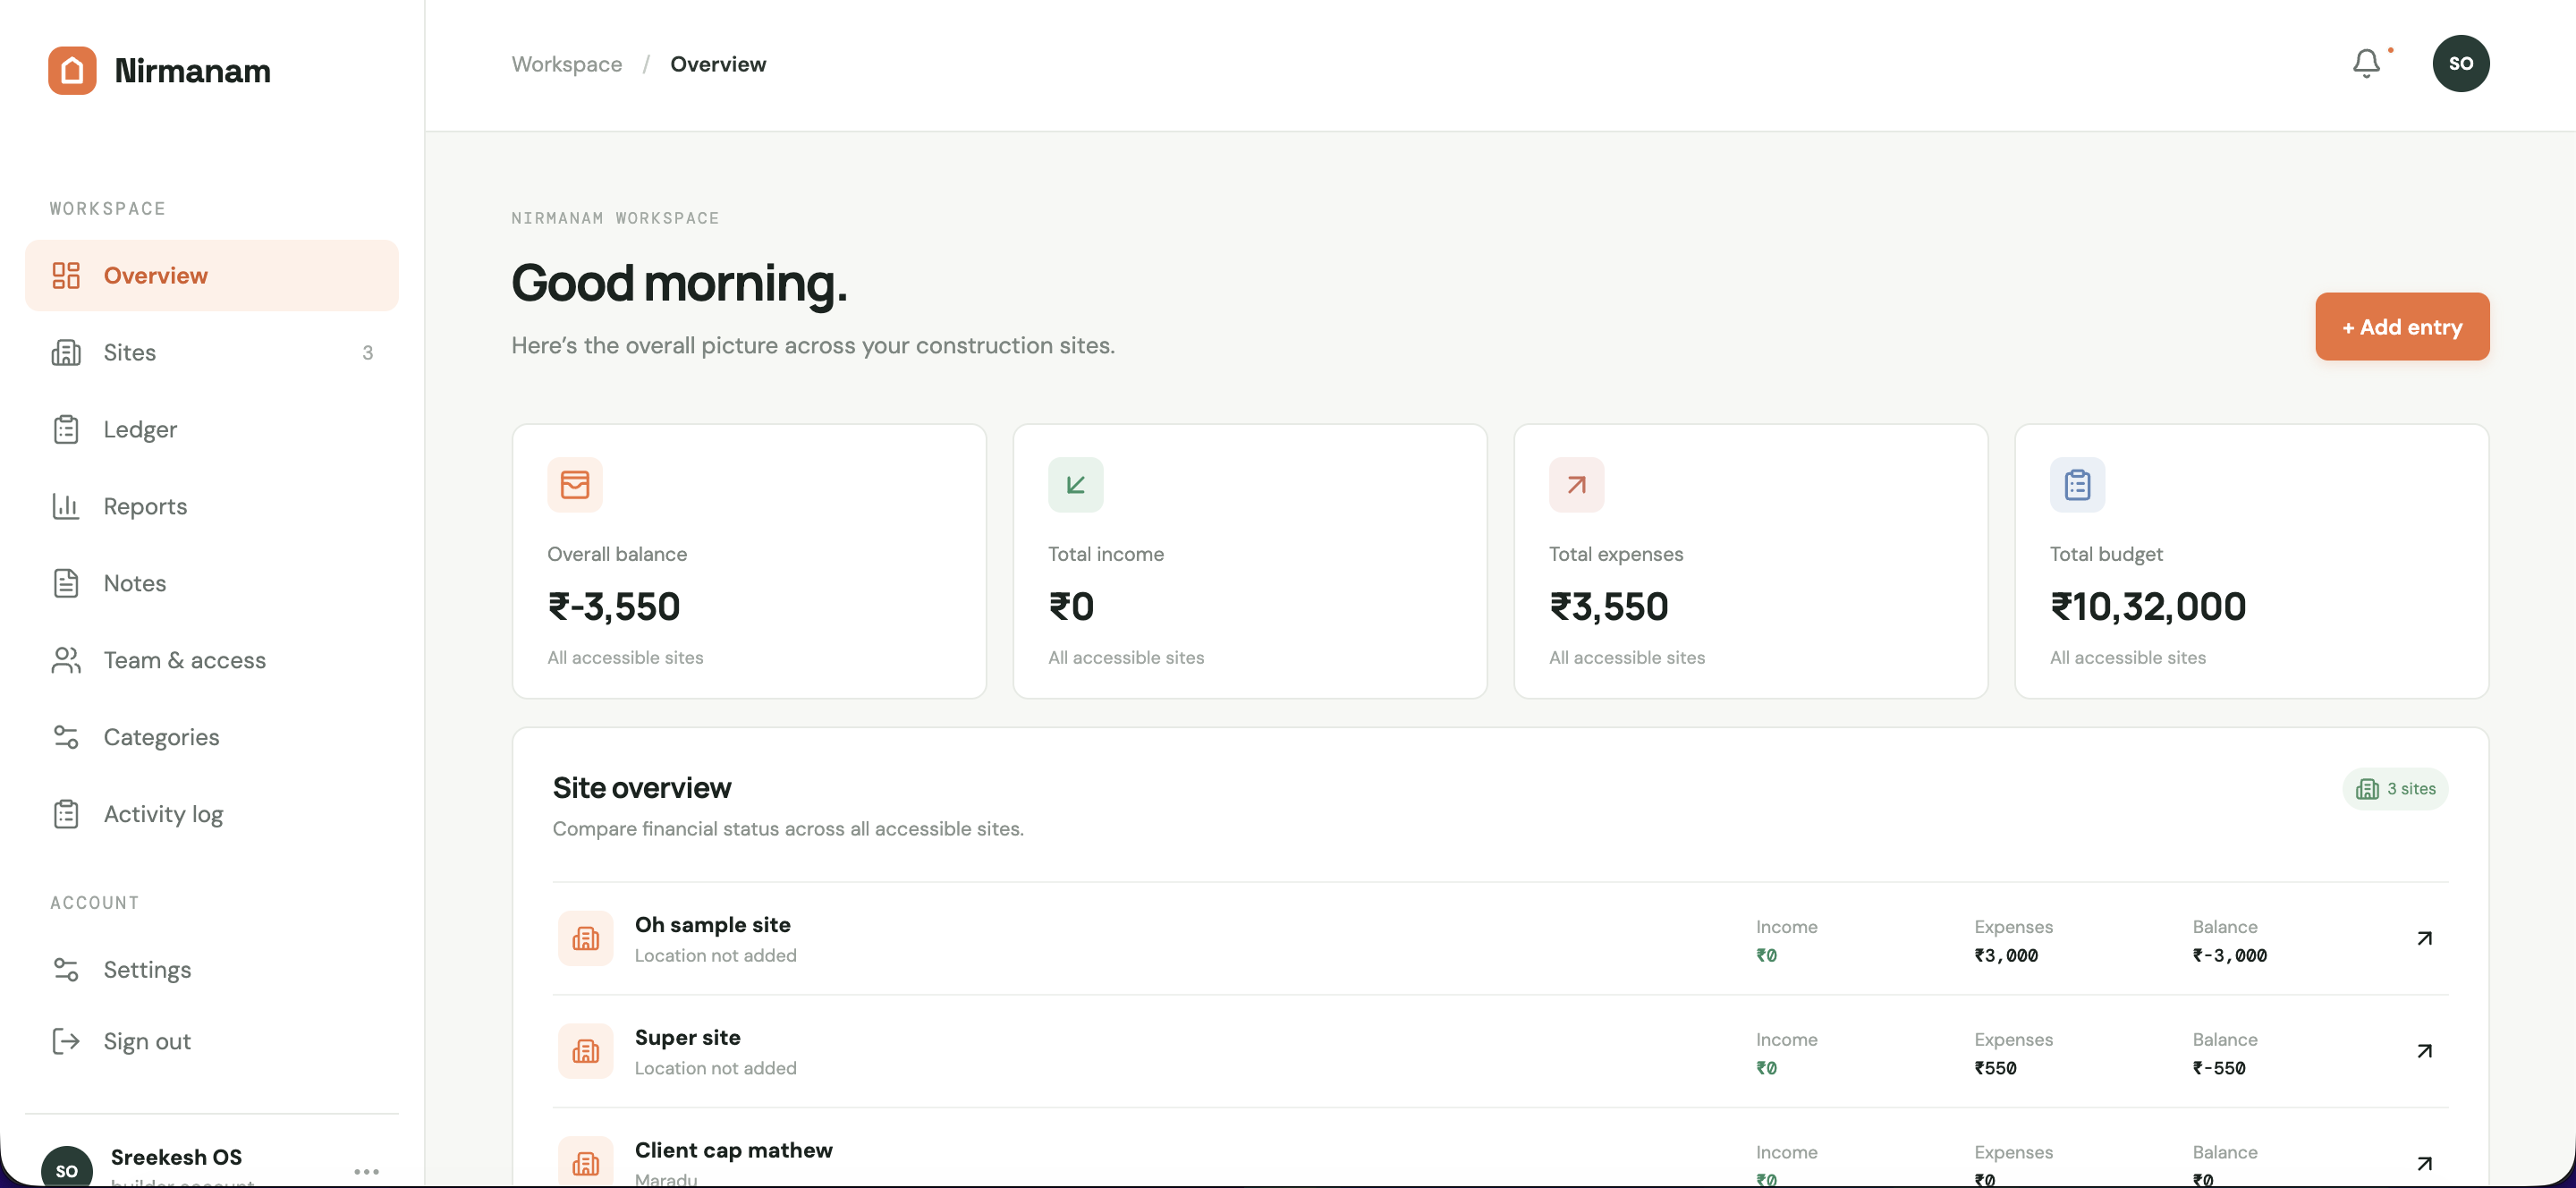2576x1188 pixels.
Task: Open account Settings label
Action: pyautogui.click(x=147, y=969)
